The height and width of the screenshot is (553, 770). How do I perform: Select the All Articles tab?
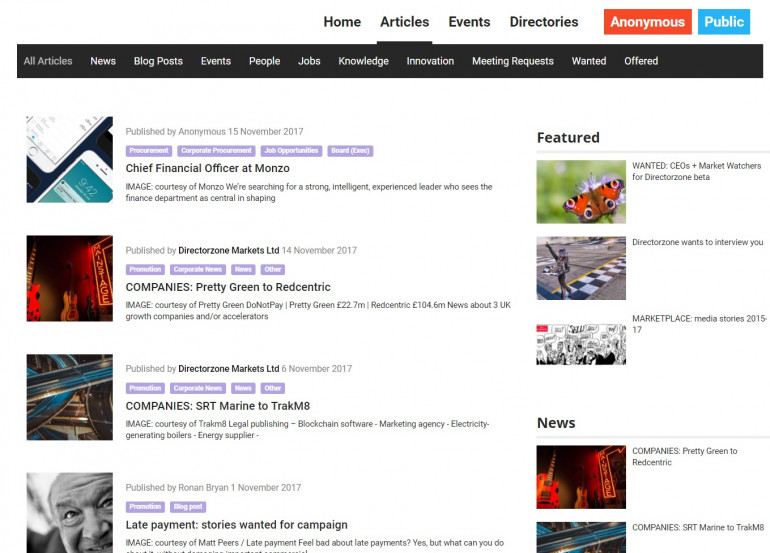48,61
